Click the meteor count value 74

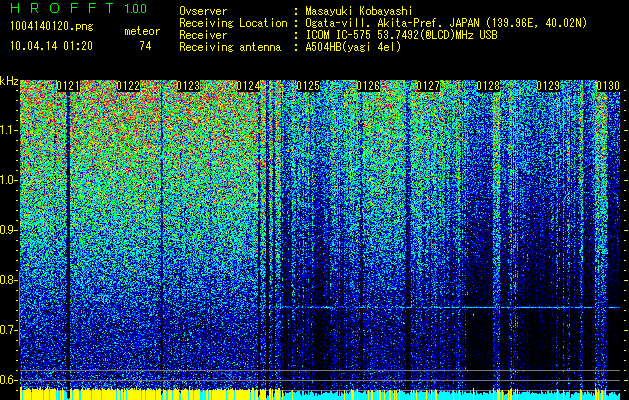click(x=145, y=46)
